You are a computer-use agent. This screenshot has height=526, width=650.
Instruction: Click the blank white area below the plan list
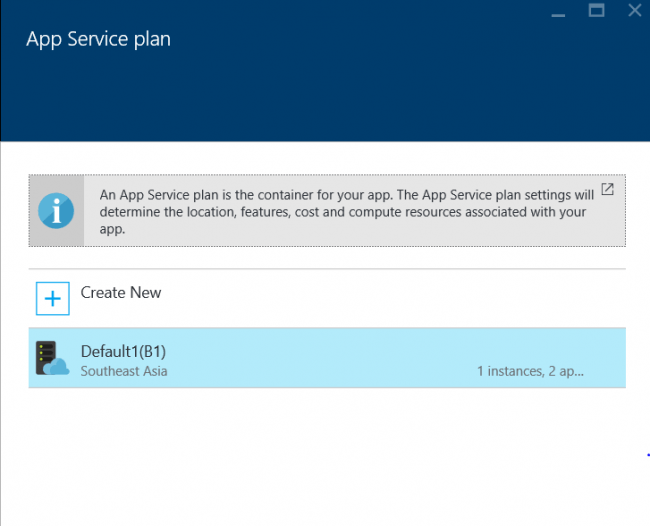tap(327, 456)
